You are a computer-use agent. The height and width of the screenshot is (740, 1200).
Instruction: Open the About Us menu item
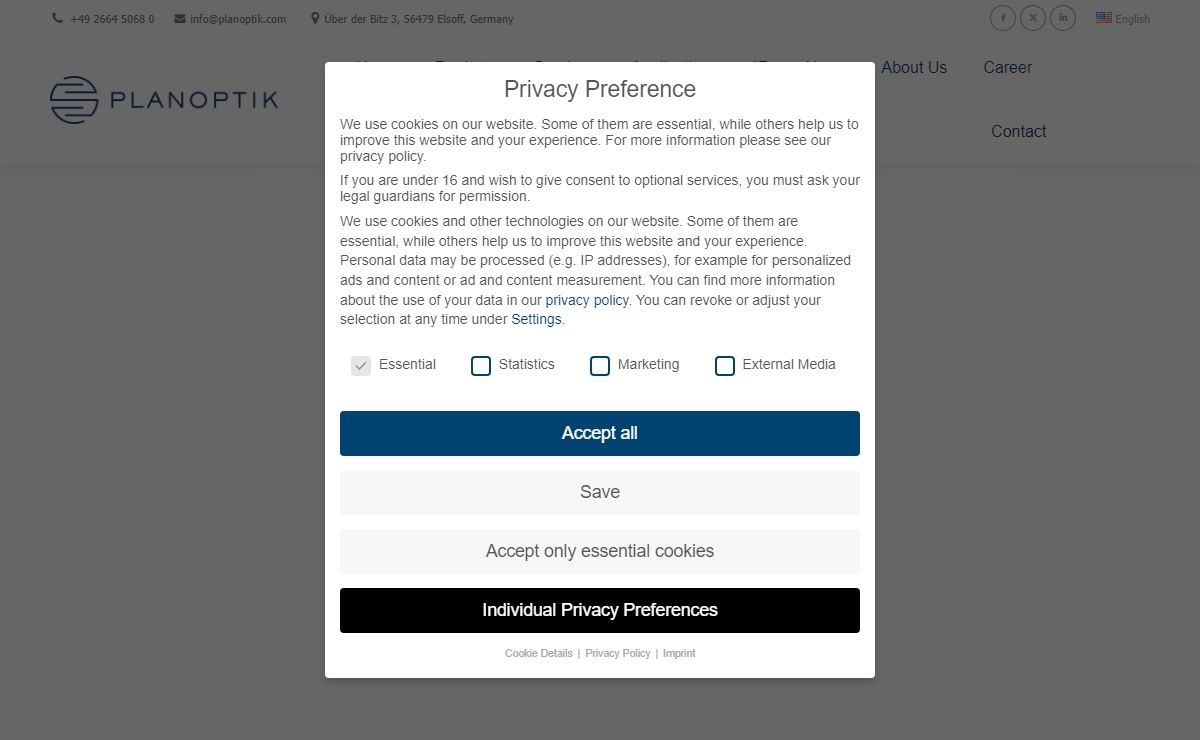[x=914, y=67]
